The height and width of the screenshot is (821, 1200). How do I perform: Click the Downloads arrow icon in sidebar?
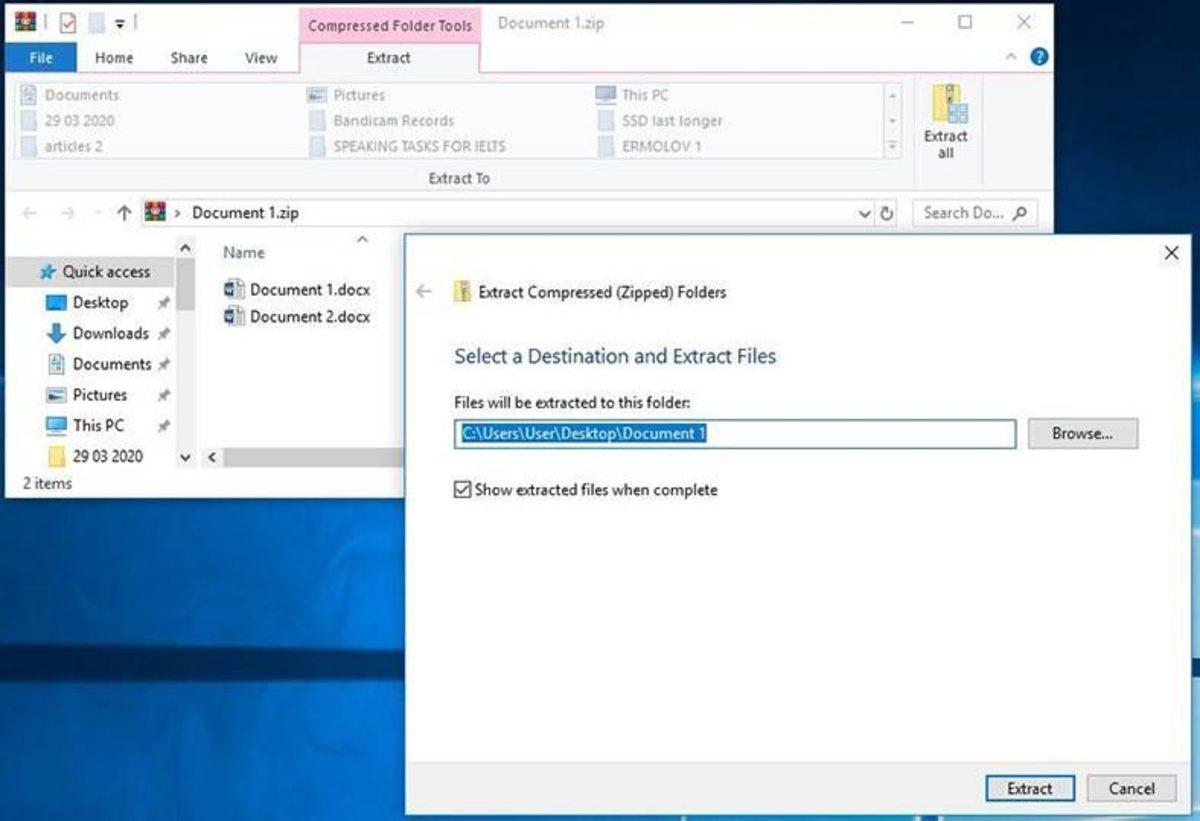point(56,333)
